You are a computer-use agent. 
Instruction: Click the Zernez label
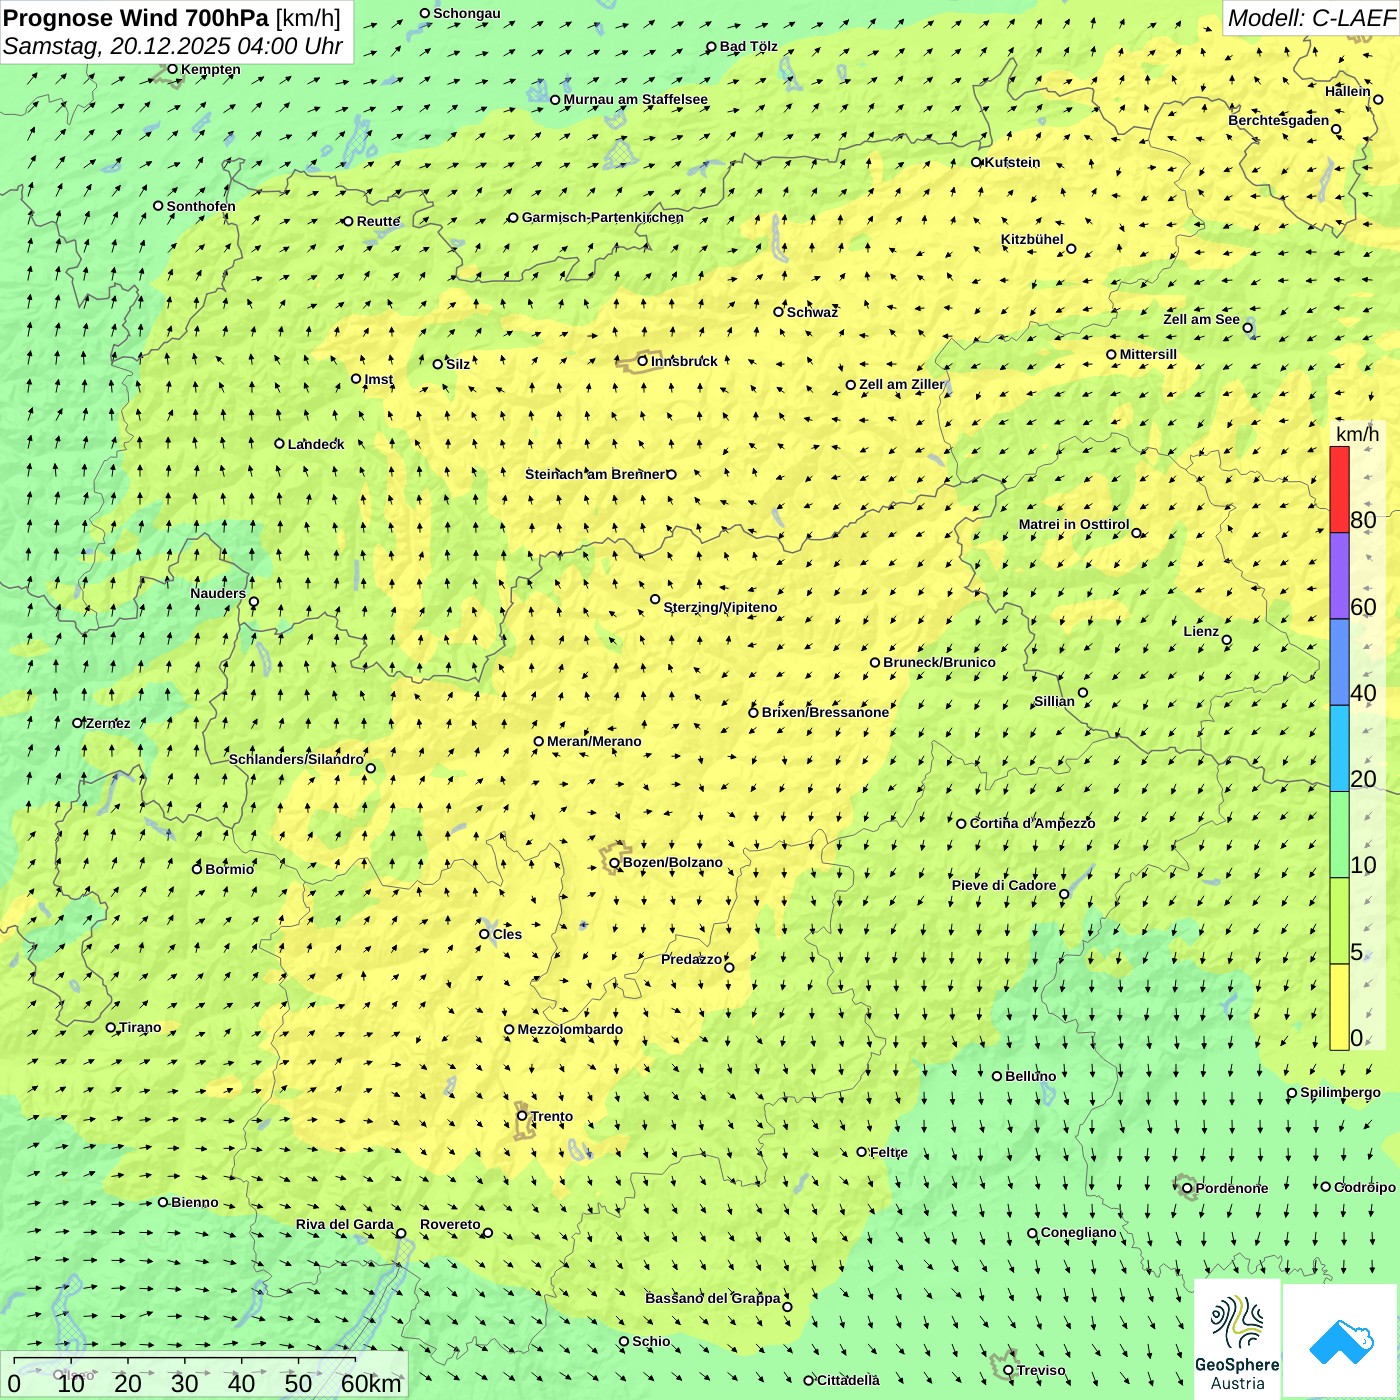[x=108, y=723]
